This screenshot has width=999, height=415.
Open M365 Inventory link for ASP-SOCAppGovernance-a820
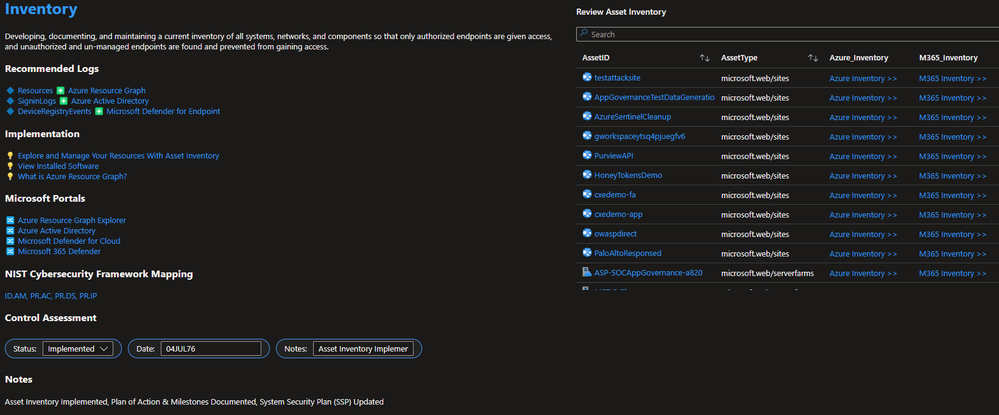click(x=952, y=273)
